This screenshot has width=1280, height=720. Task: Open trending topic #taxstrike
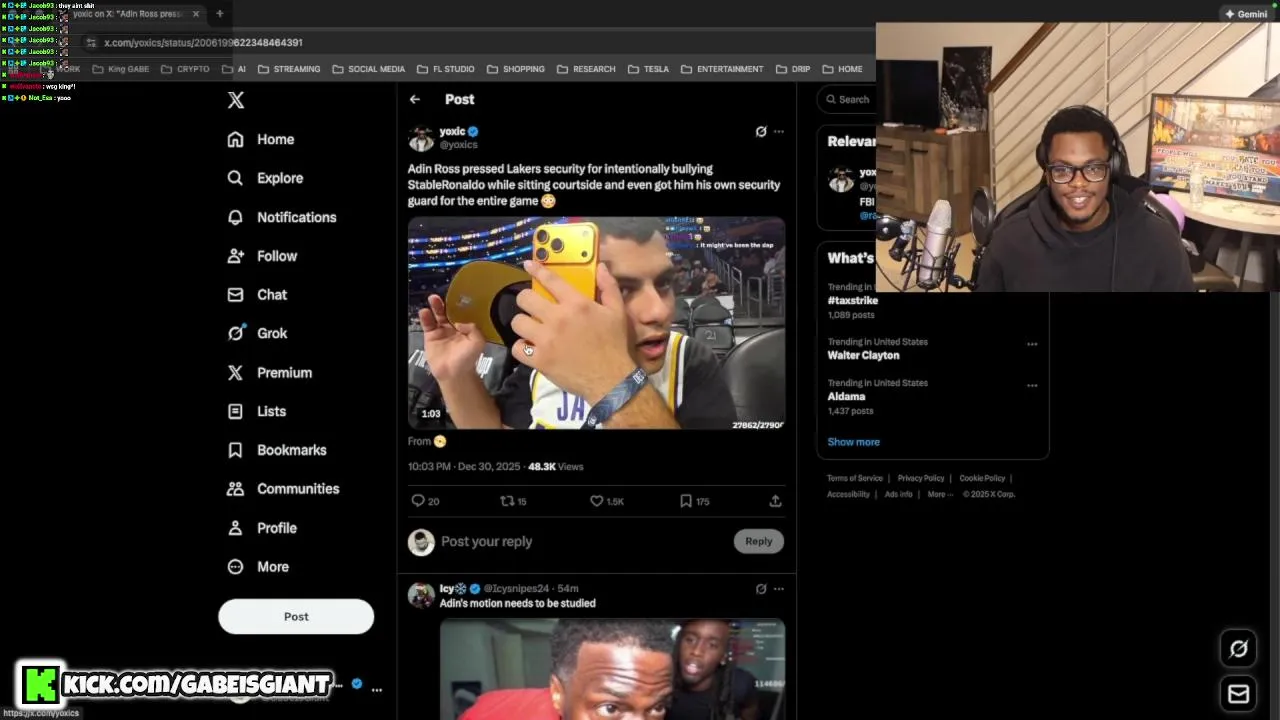(853, 301)
